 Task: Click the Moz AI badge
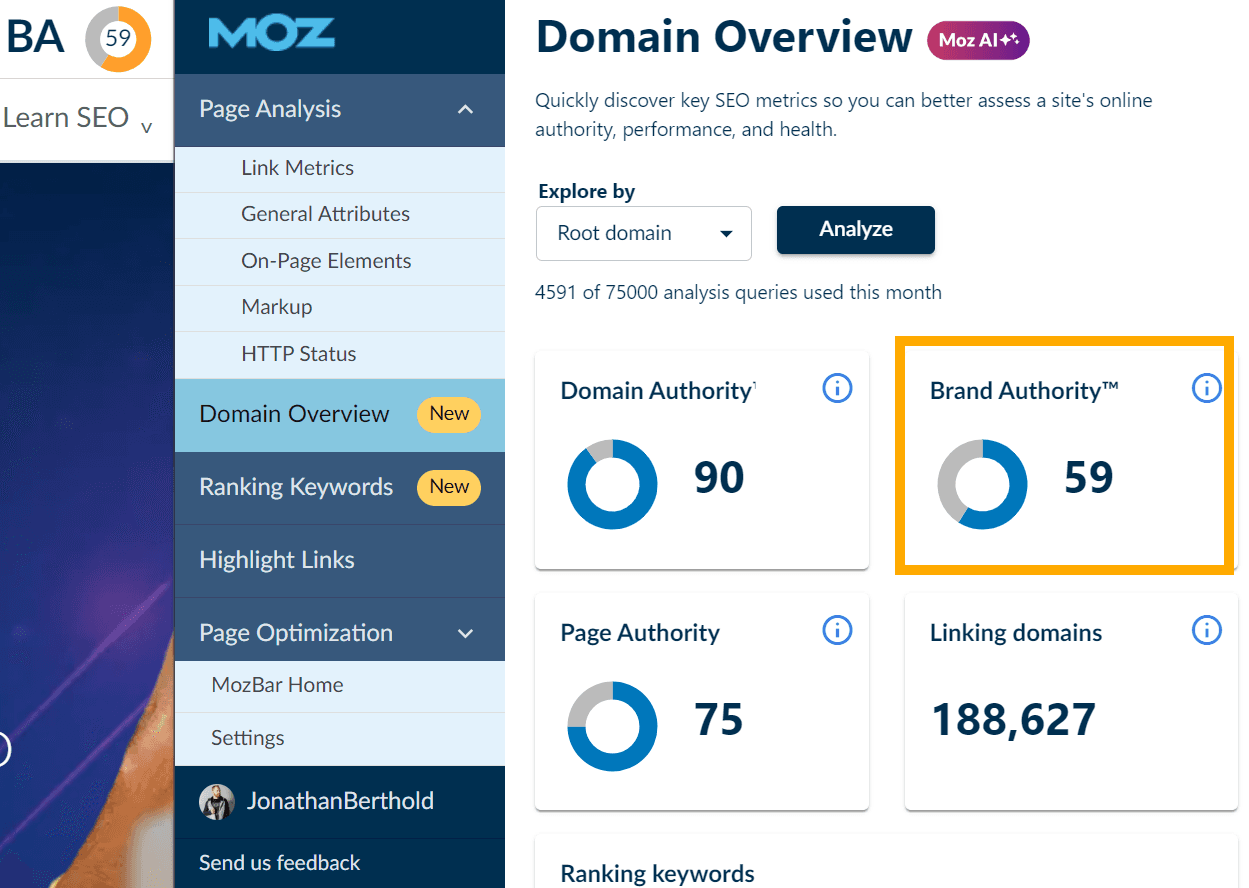tap(978, 40)
